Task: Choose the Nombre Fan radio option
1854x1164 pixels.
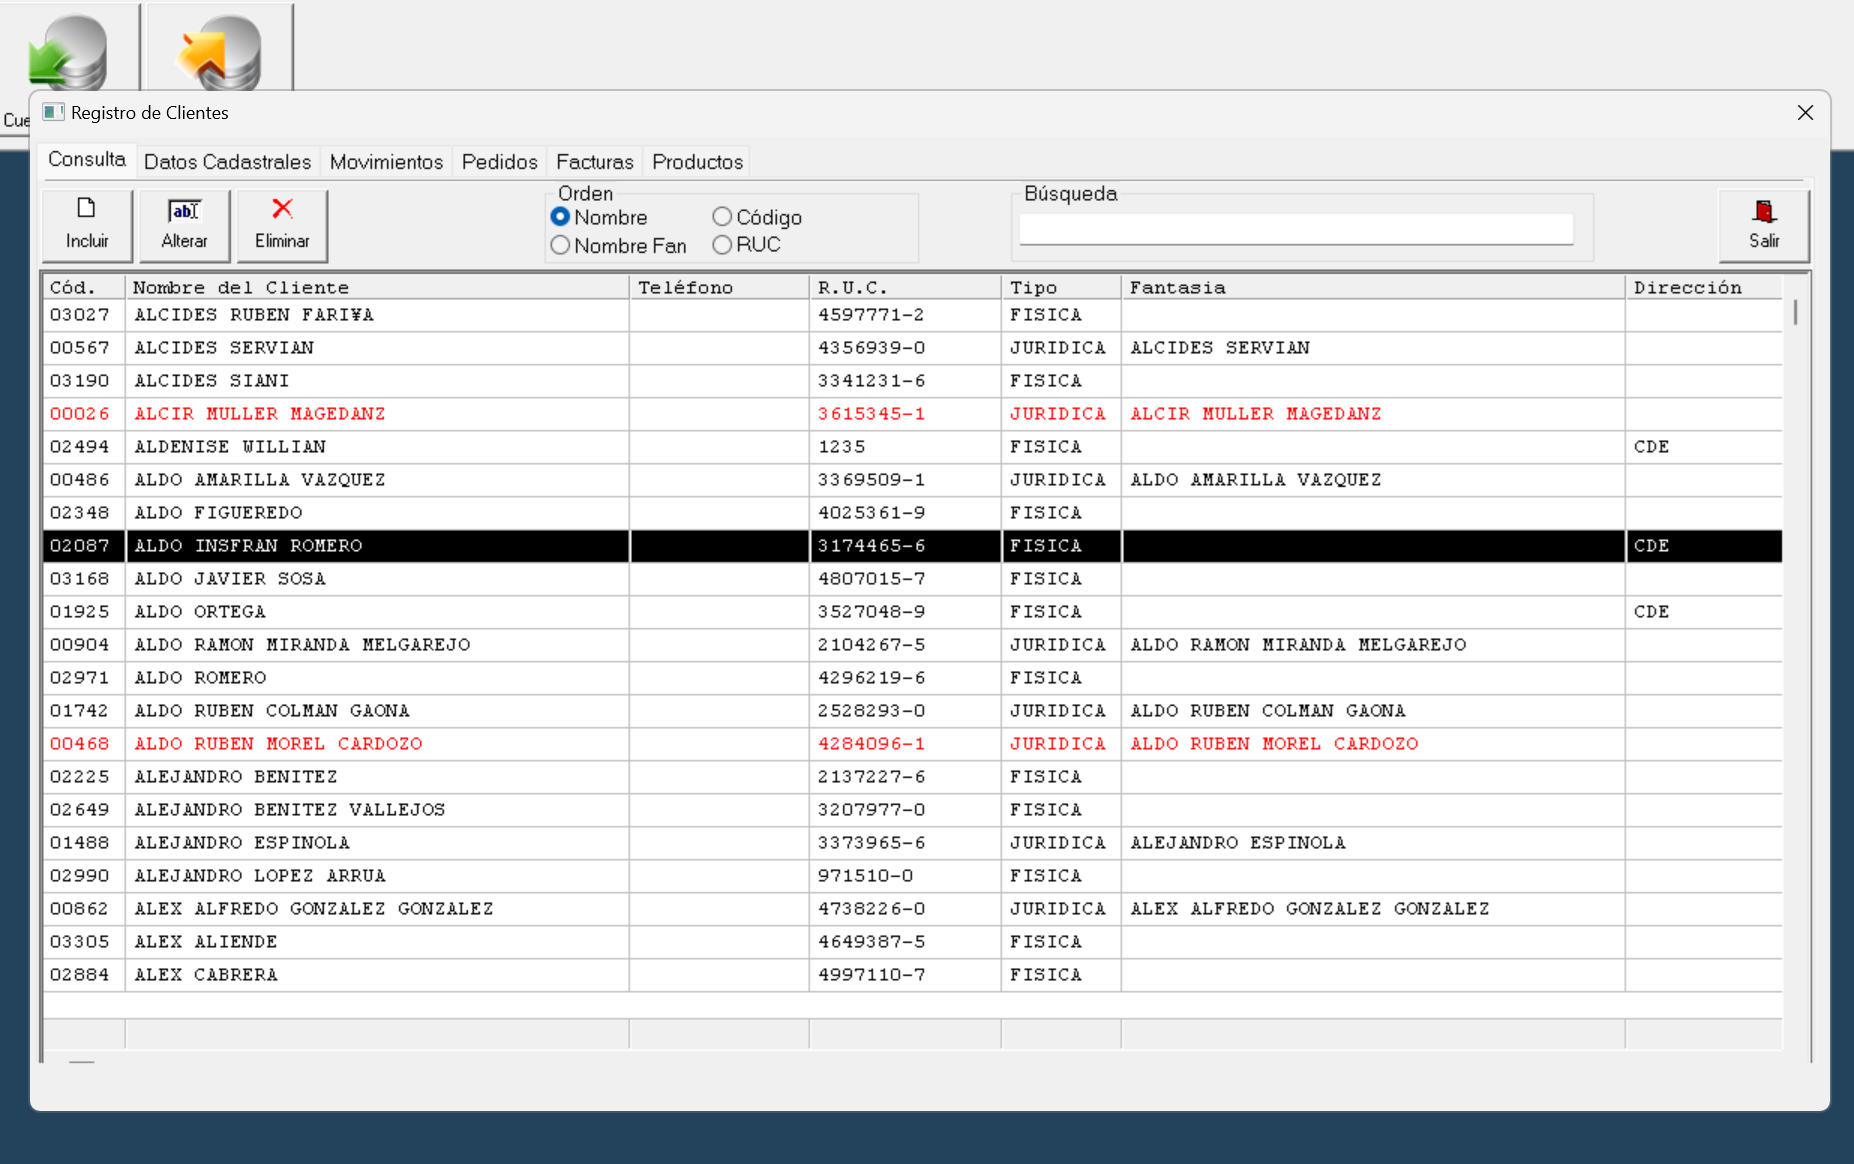Action: [561, 245]
